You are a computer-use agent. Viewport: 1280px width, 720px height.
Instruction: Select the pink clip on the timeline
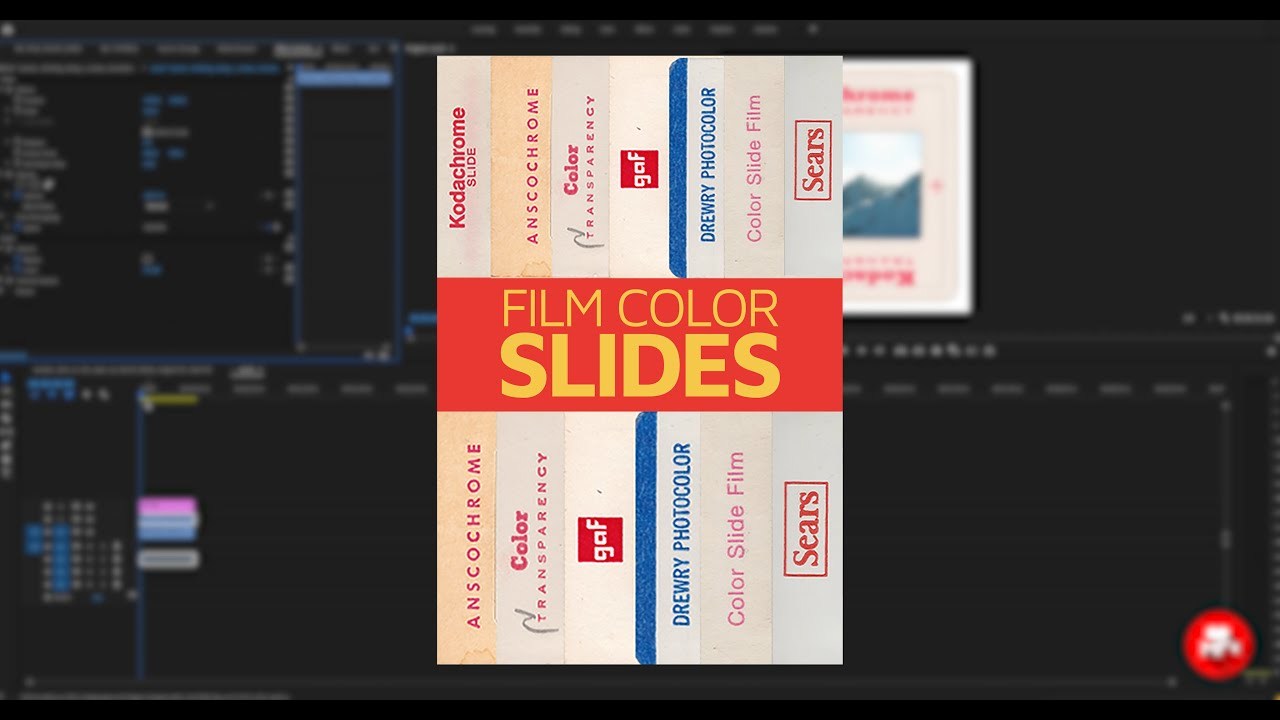(x=166, y=507)
